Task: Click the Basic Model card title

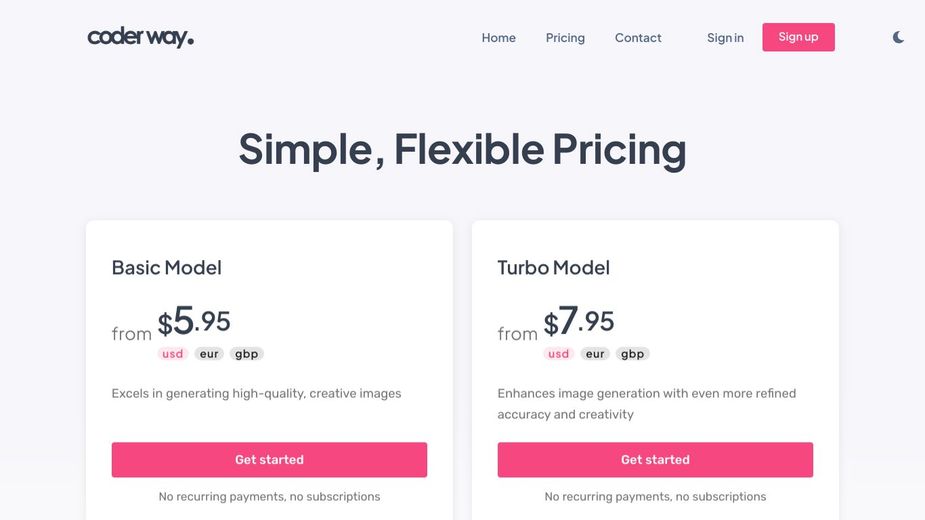Action: pyautogui.click(x=166, y=267)
